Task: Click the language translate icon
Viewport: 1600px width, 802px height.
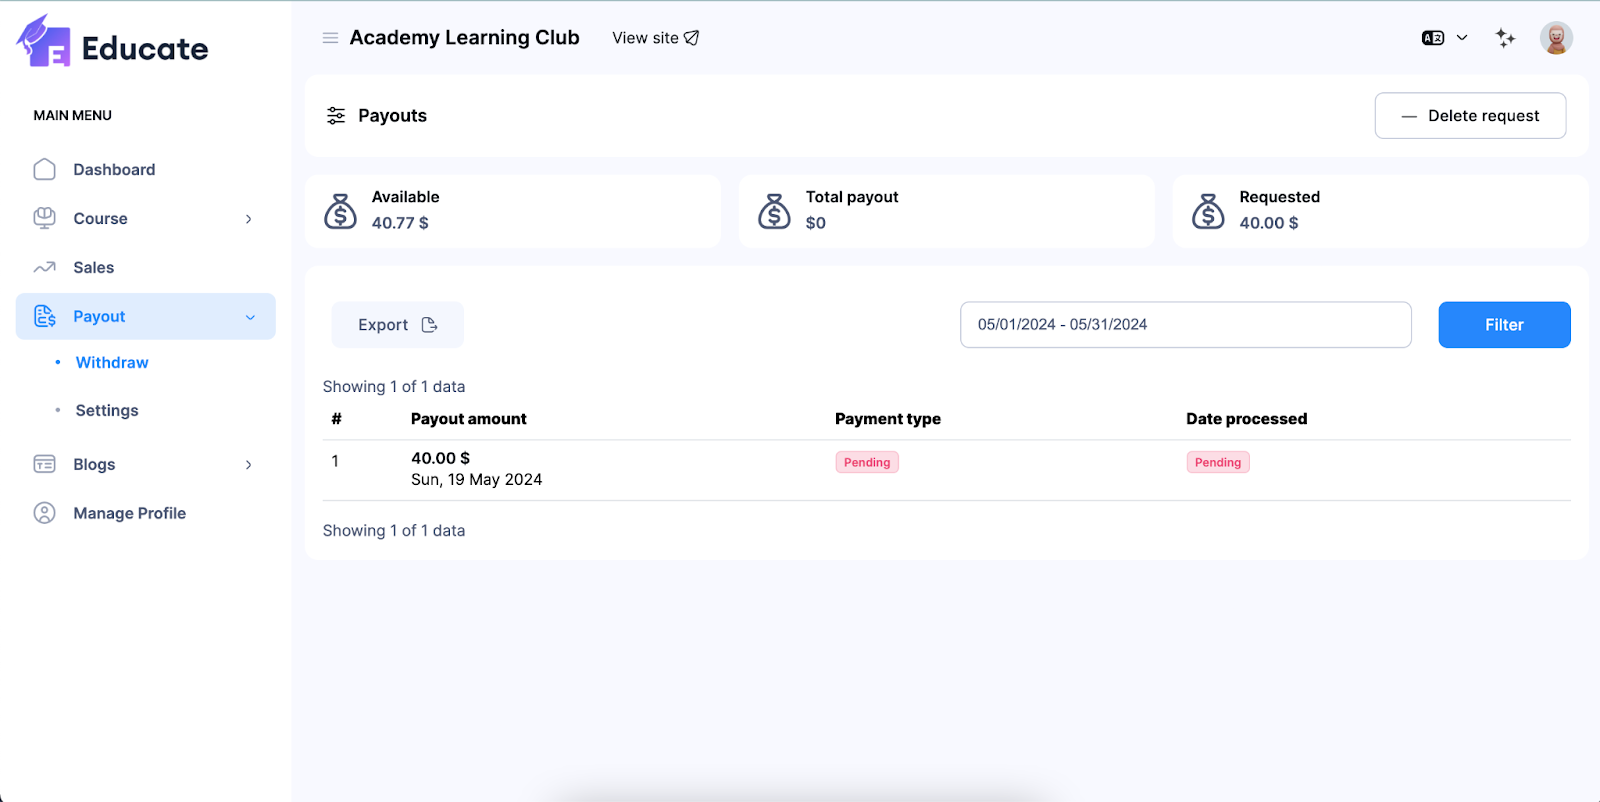Action: point(1433,38)
